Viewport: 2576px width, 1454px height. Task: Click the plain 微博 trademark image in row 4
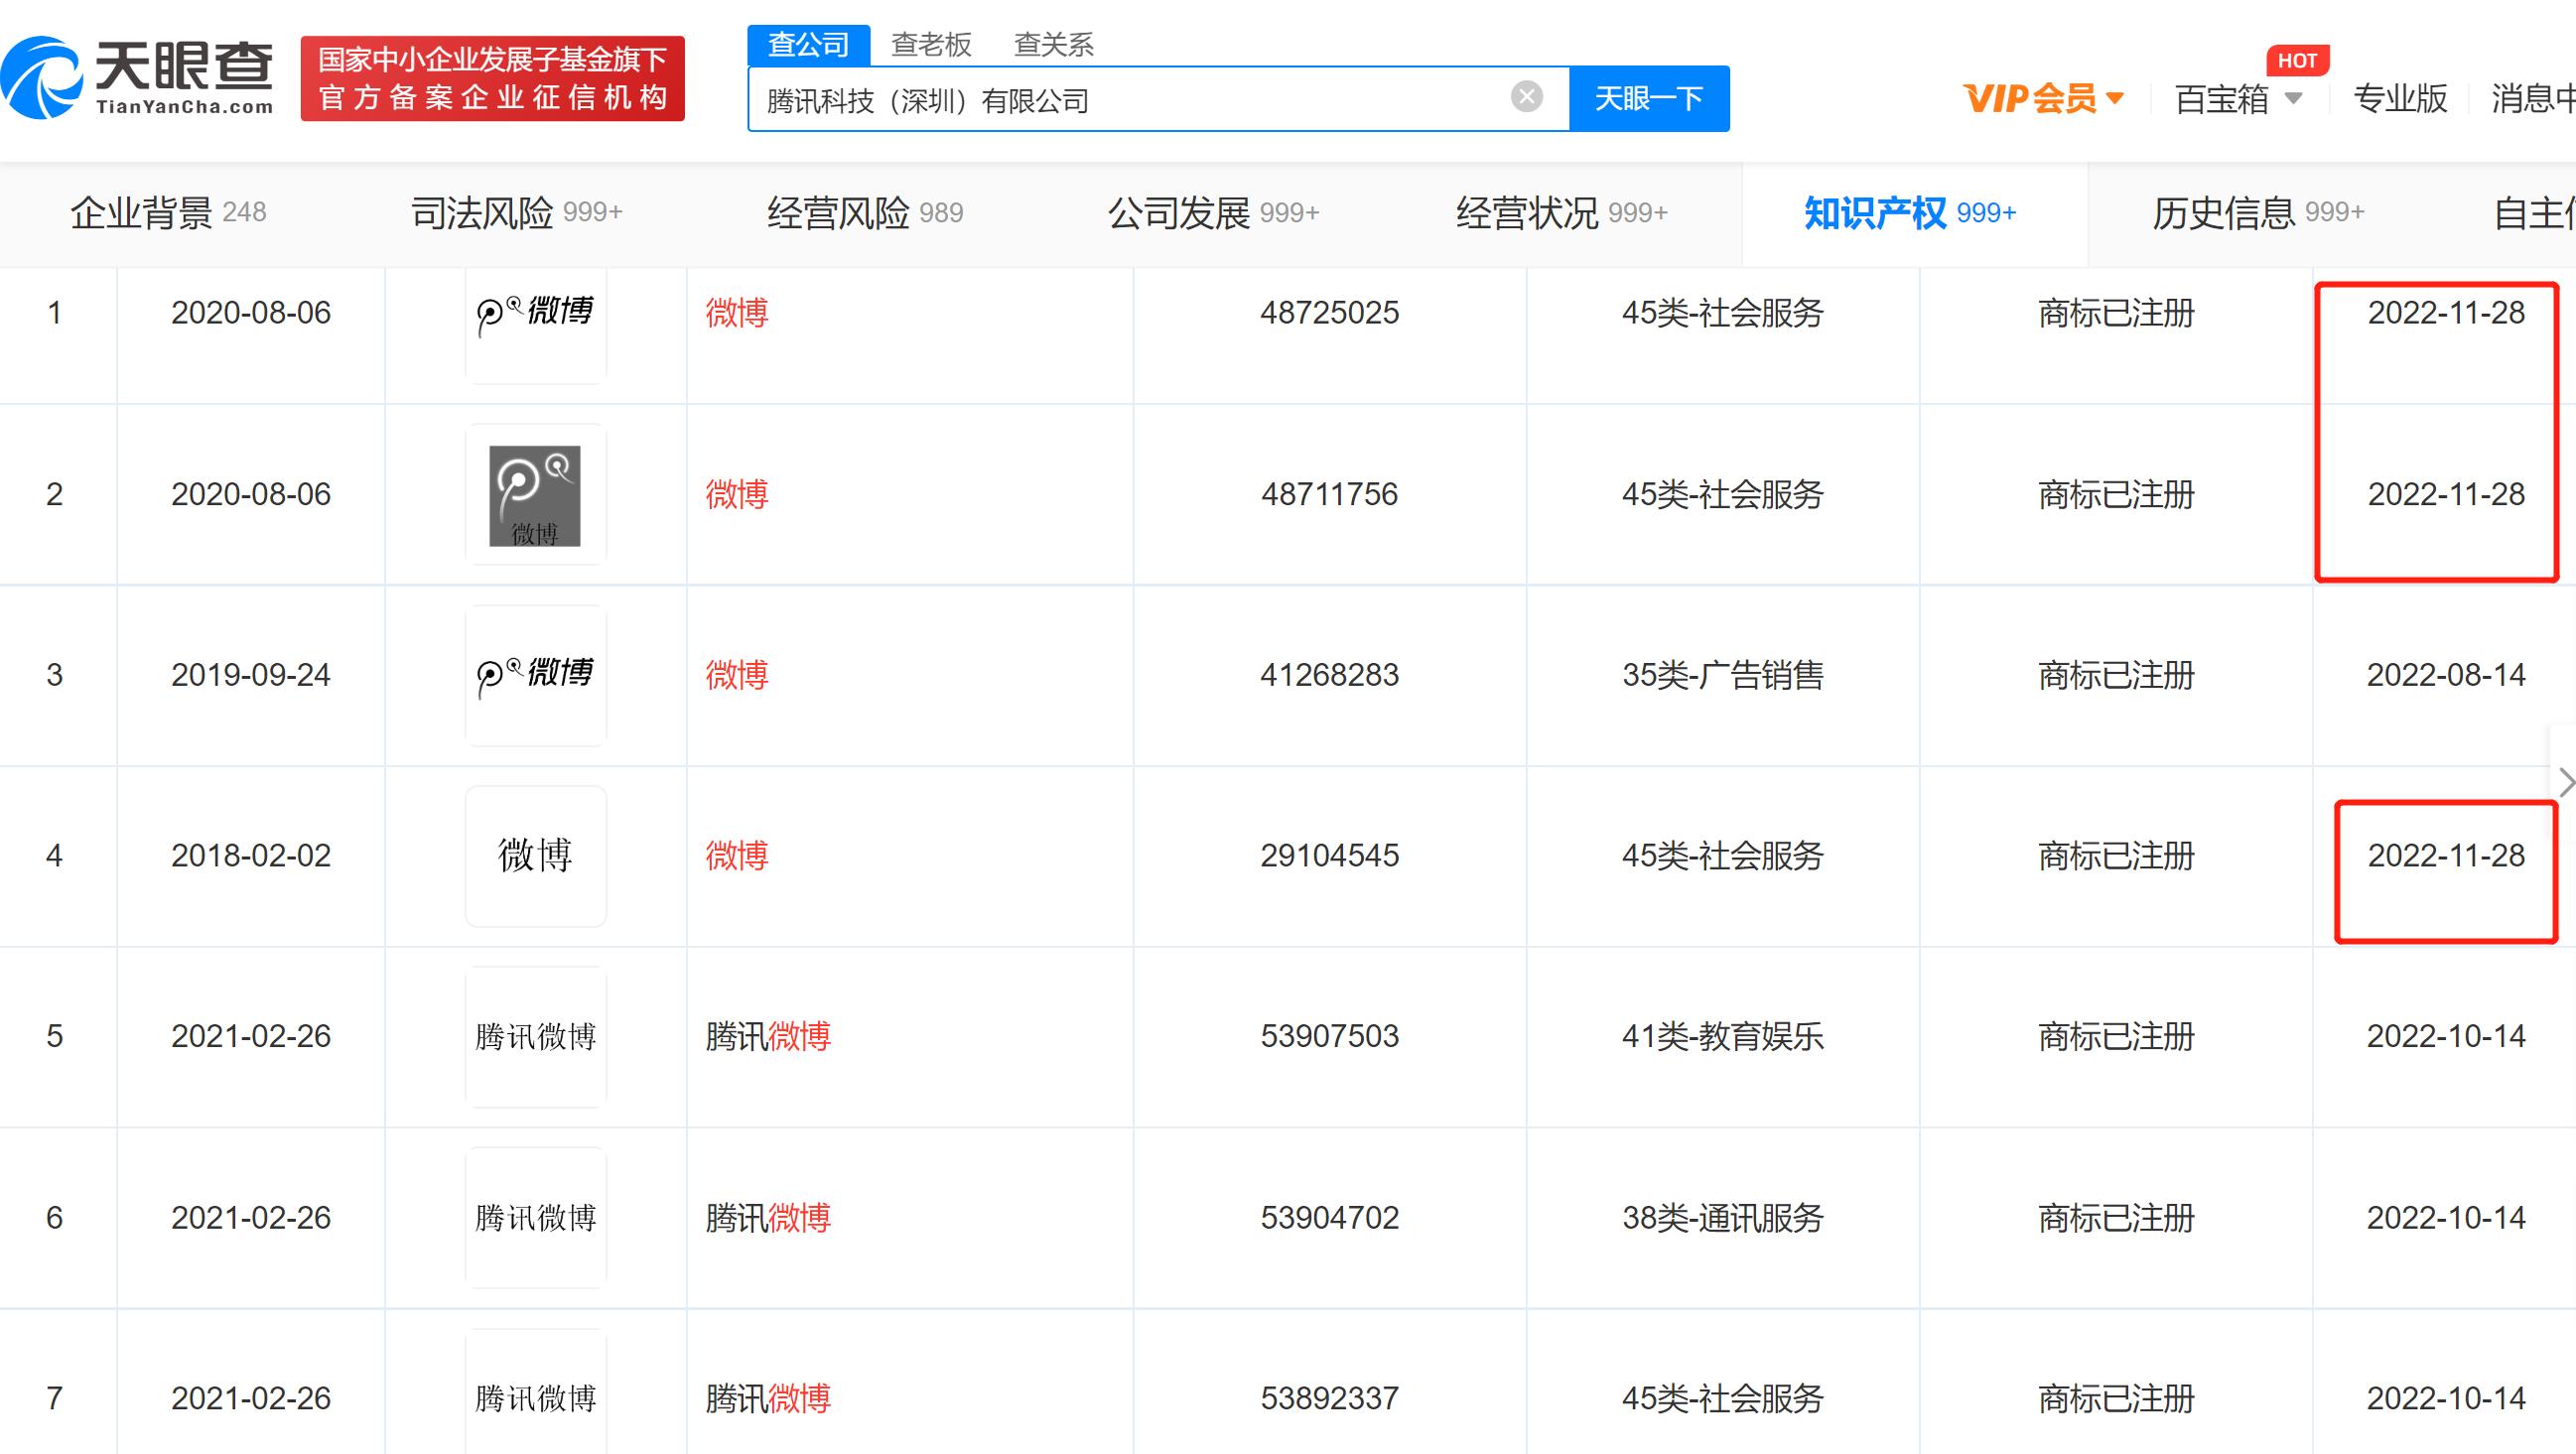[x=536, y=856]
